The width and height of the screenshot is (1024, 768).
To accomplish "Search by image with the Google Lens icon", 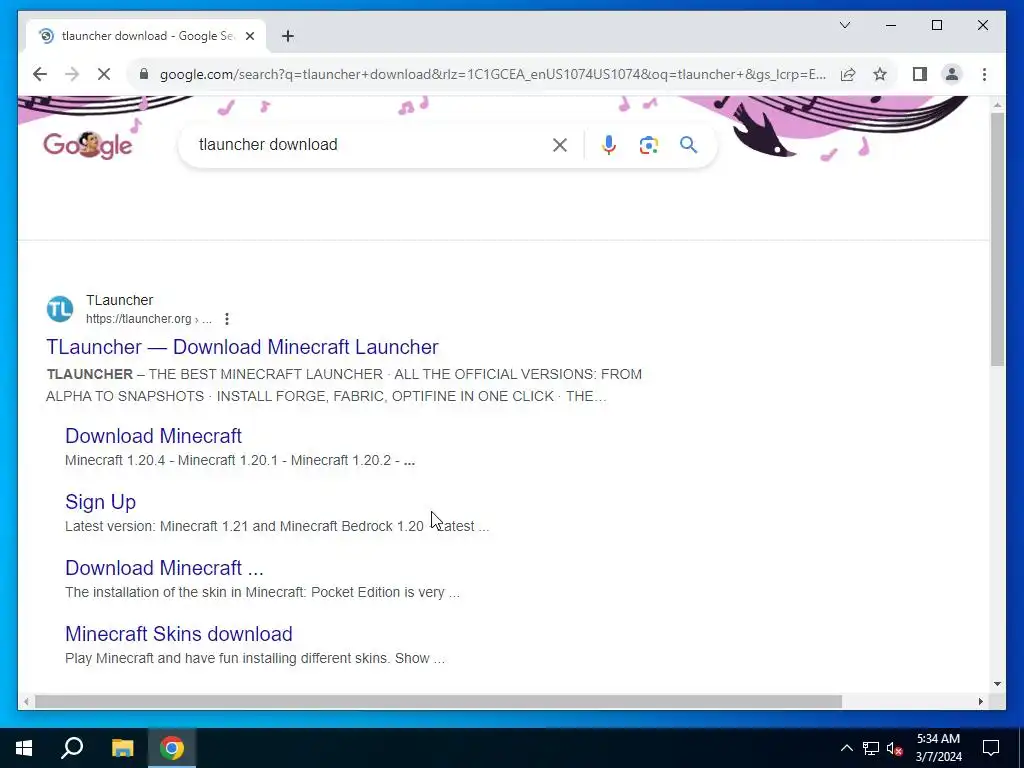I will 648,145.
